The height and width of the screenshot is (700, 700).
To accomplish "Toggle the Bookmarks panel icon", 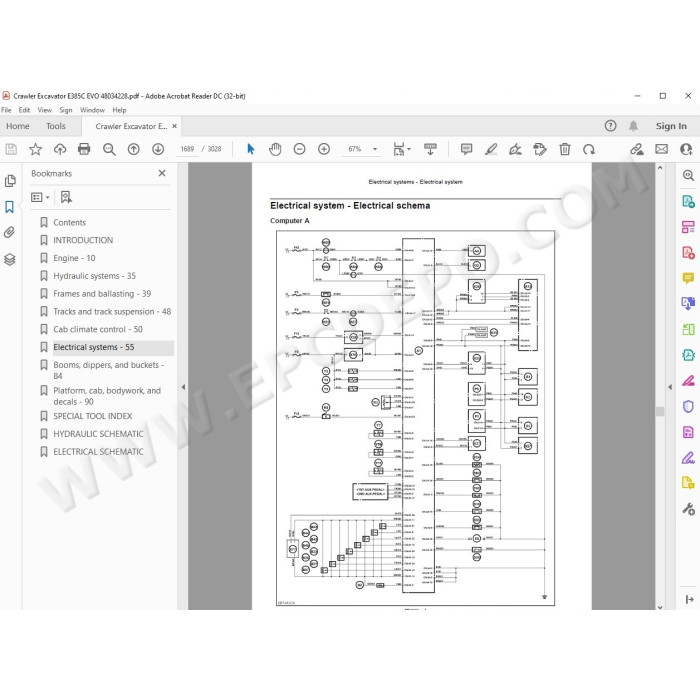I will [x=10, y=207].
